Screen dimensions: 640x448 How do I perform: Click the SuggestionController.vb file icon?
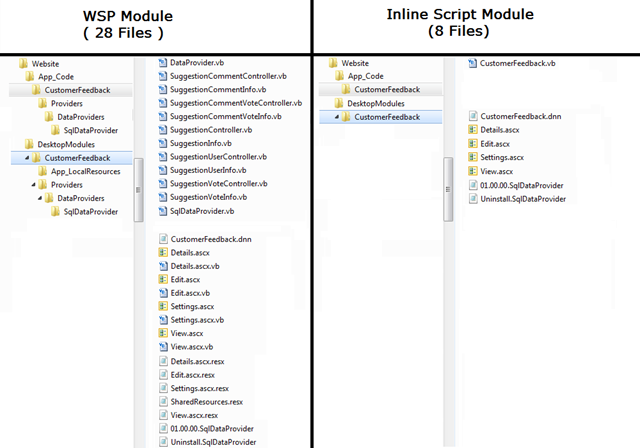pyautogui.click(x=163, y=130)
